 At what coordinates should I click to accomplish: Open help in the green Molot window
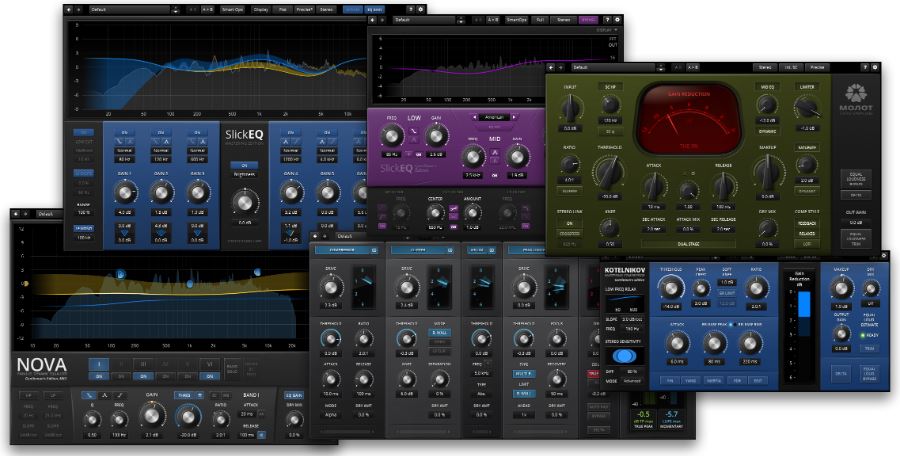pos(865,67)
